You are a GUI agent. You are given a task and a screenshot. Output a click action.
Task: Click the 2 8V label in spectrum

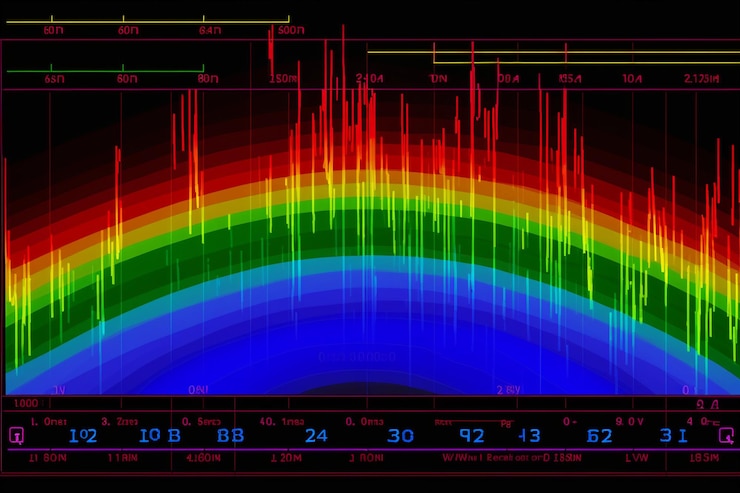508,390
